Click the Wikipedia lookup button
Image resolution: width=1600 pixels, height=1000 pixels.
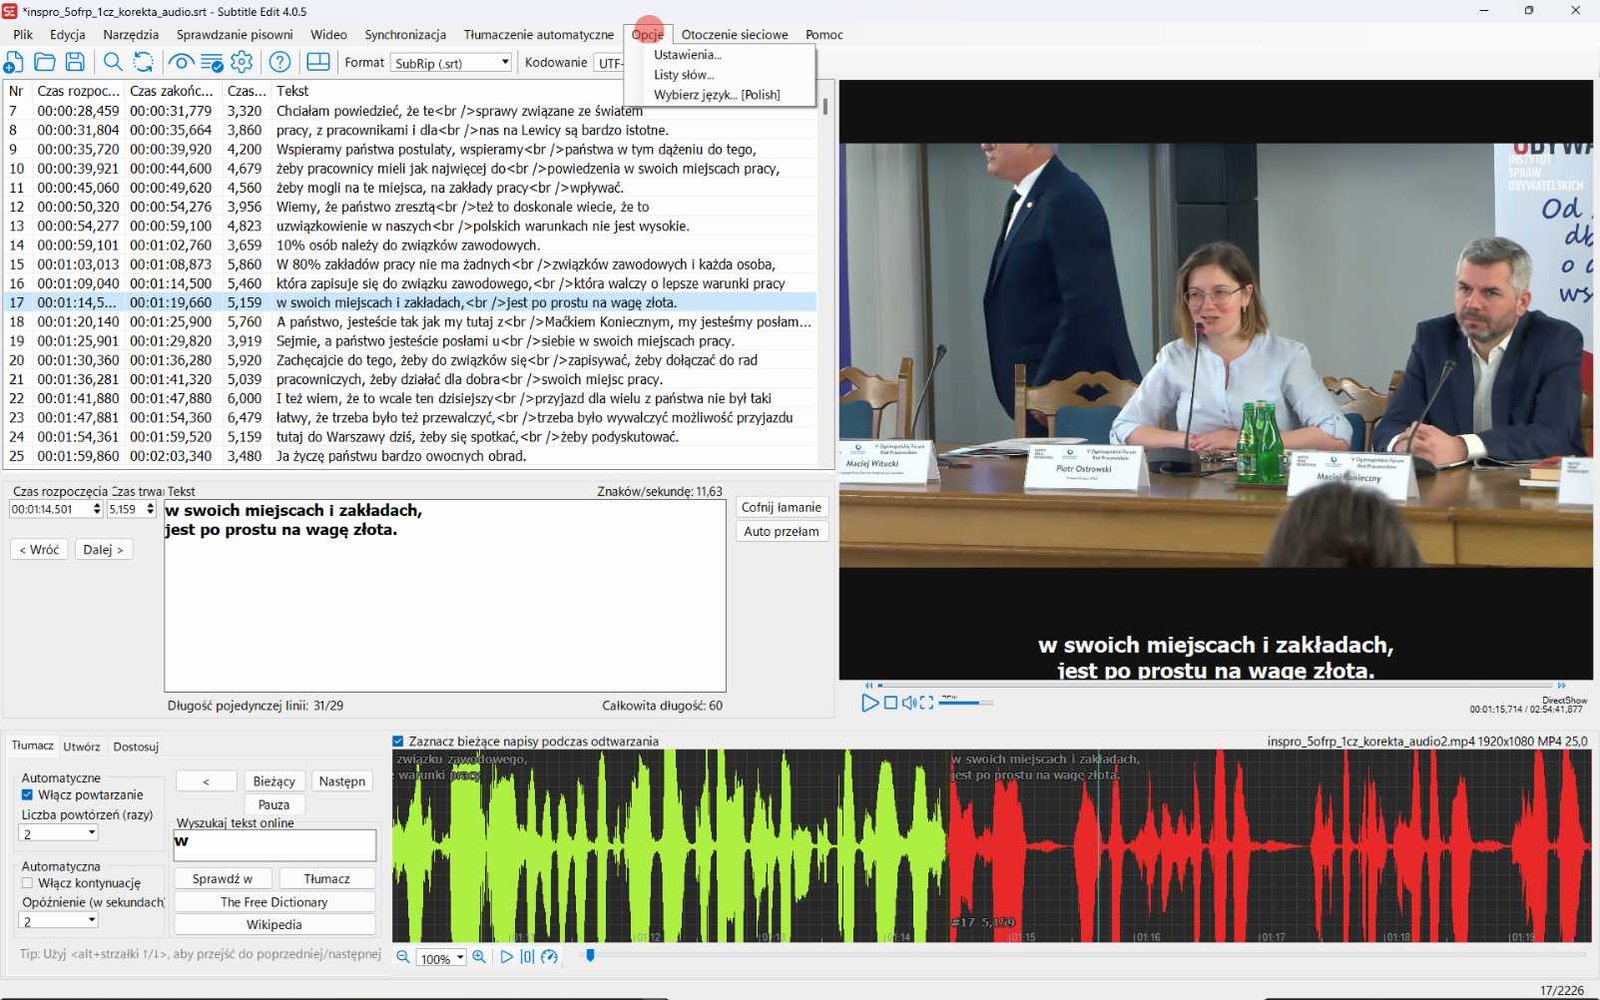coord(274,925)
